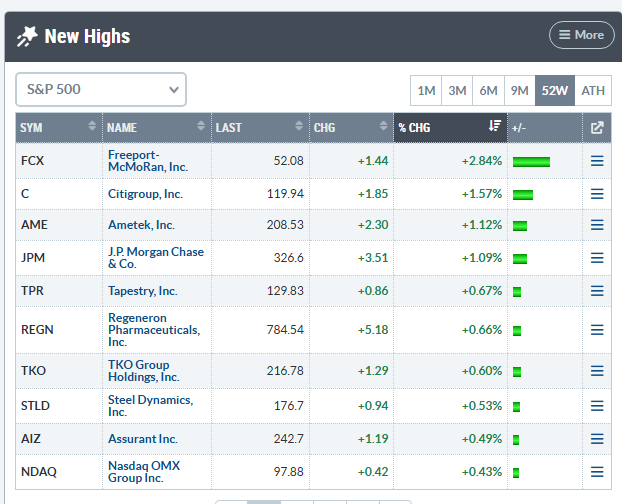Image resolution: width=622 pixels, height=504 pixels.
Task: Select the 1M period tab
Action: [426, 90]
